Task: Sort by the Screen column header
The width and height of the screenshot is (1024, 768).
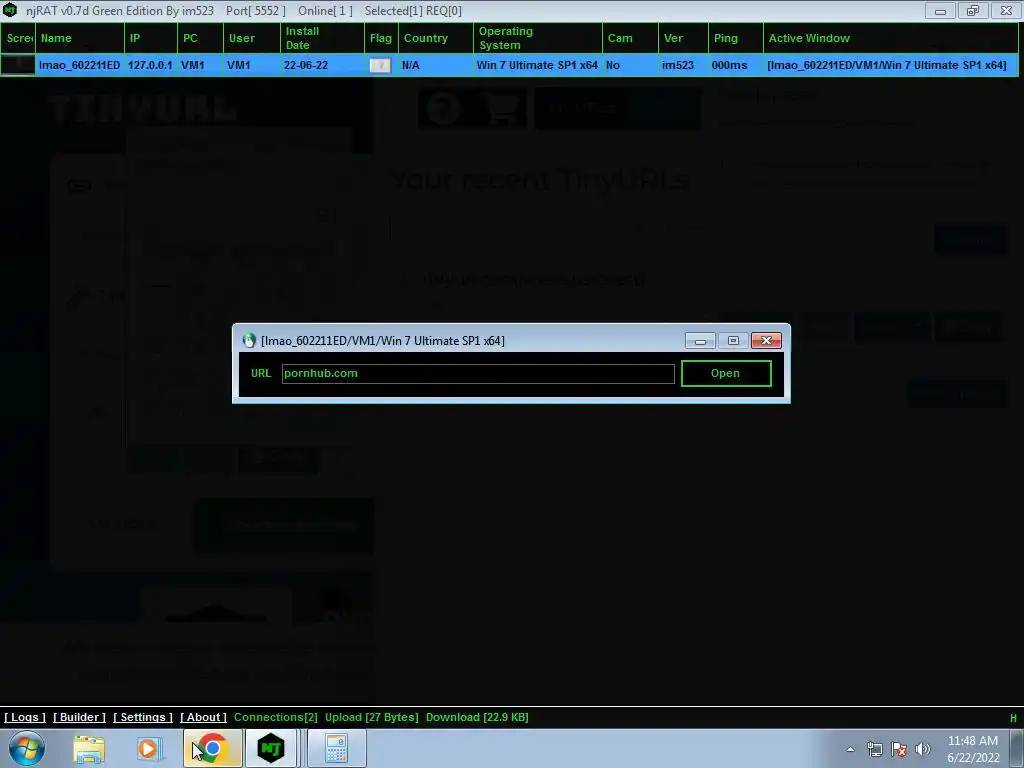Action: click(18, 39)
